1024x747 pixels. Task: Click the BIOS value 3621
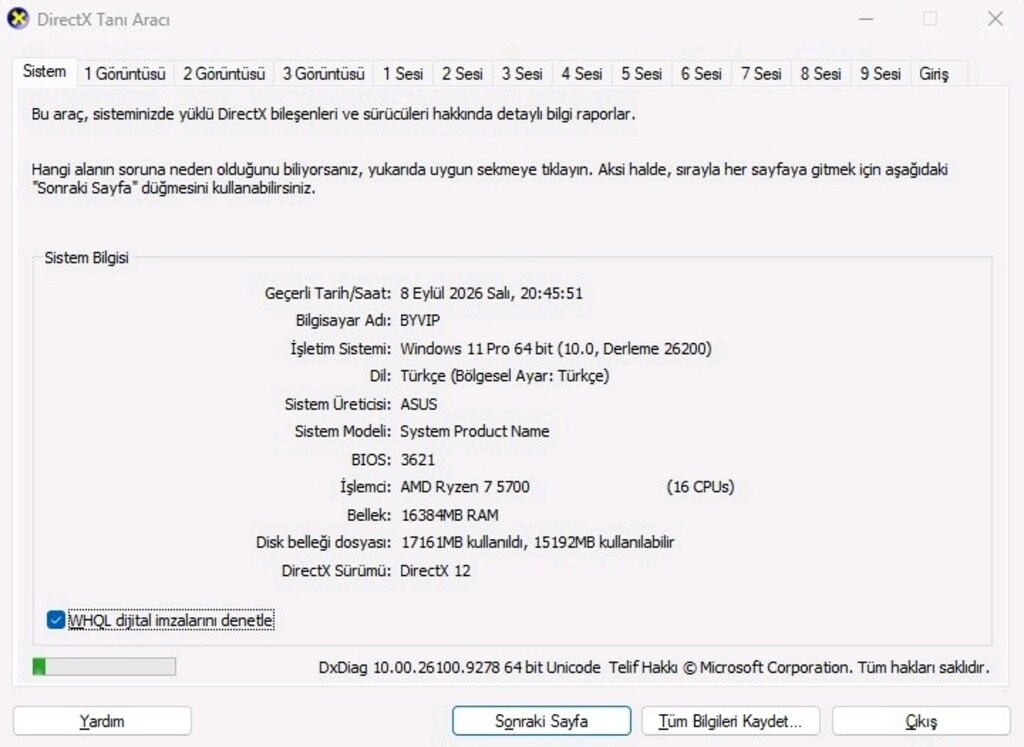[417, 460]
